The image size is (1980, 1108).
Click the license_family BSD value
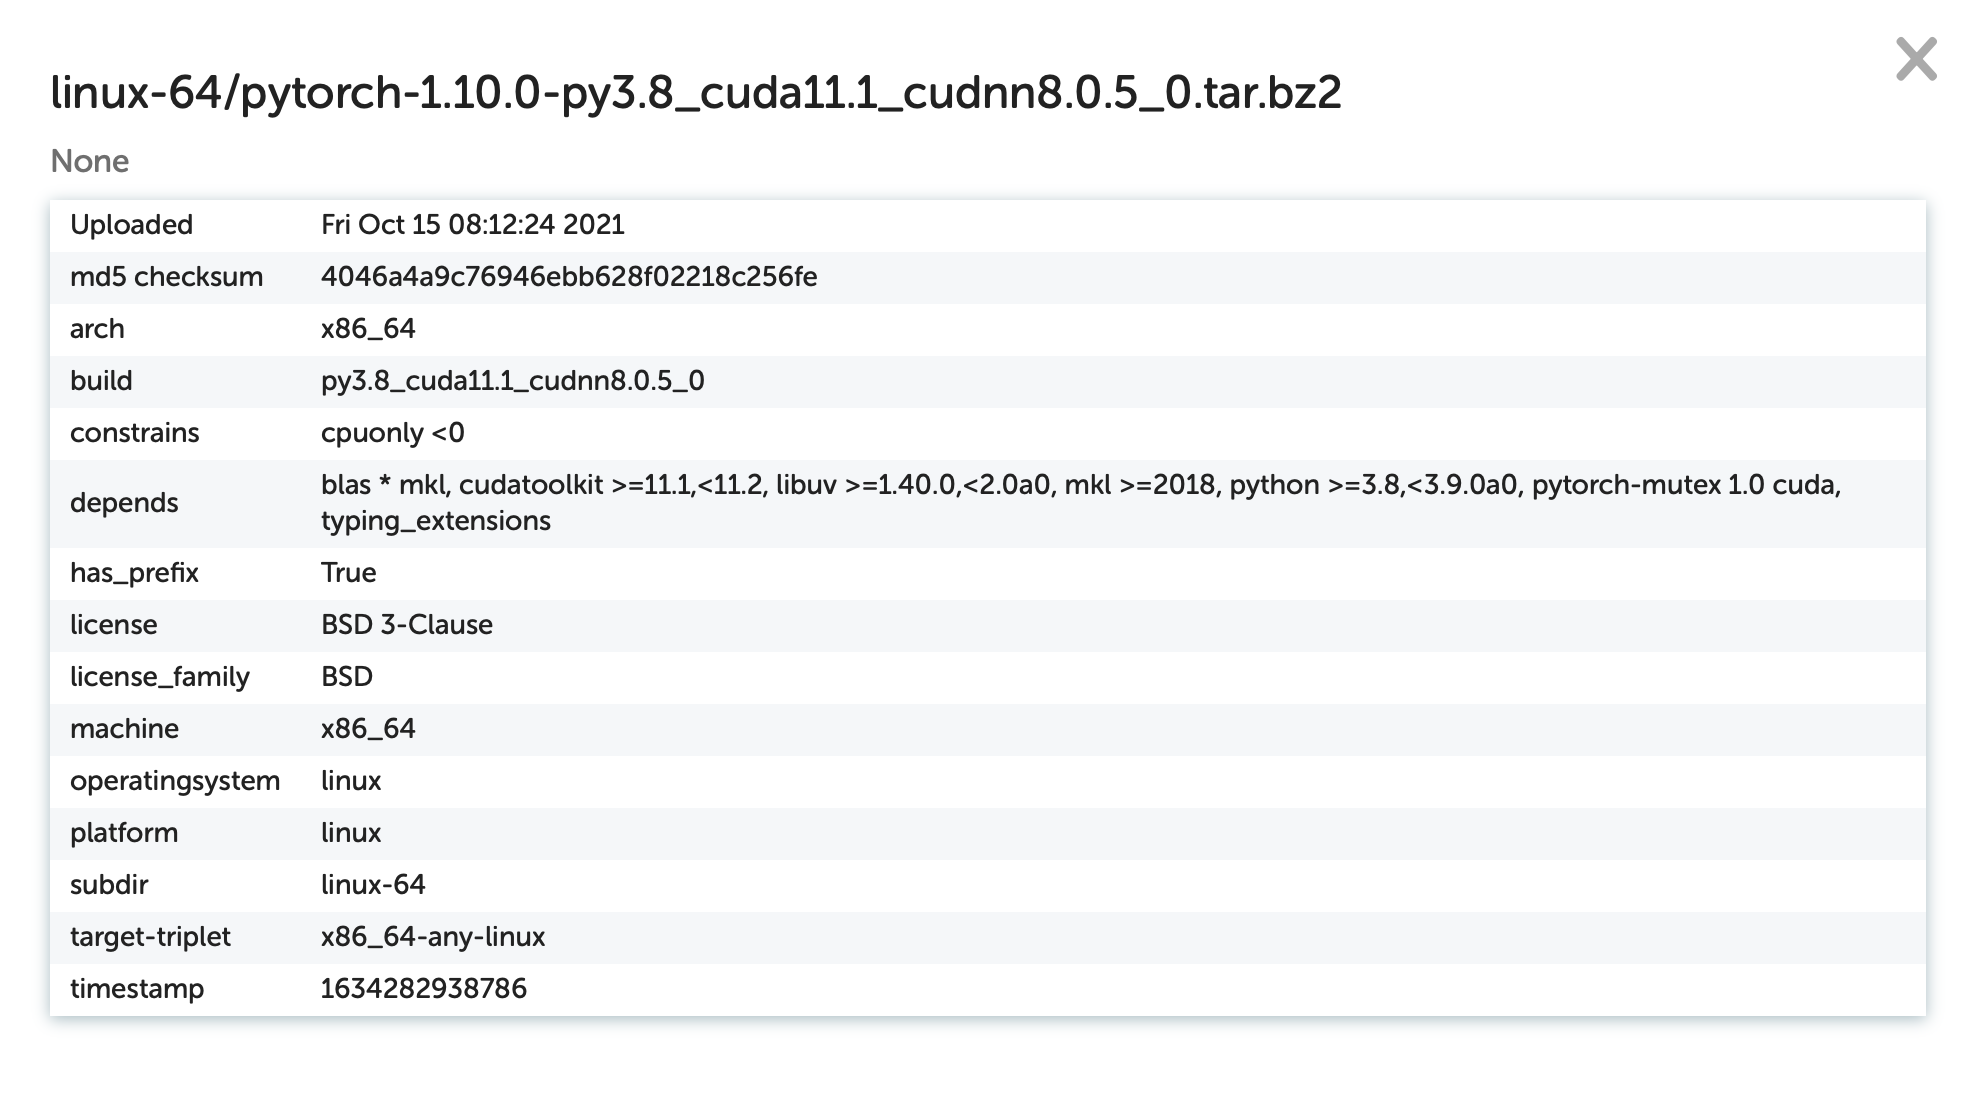[x=347, y=677]
